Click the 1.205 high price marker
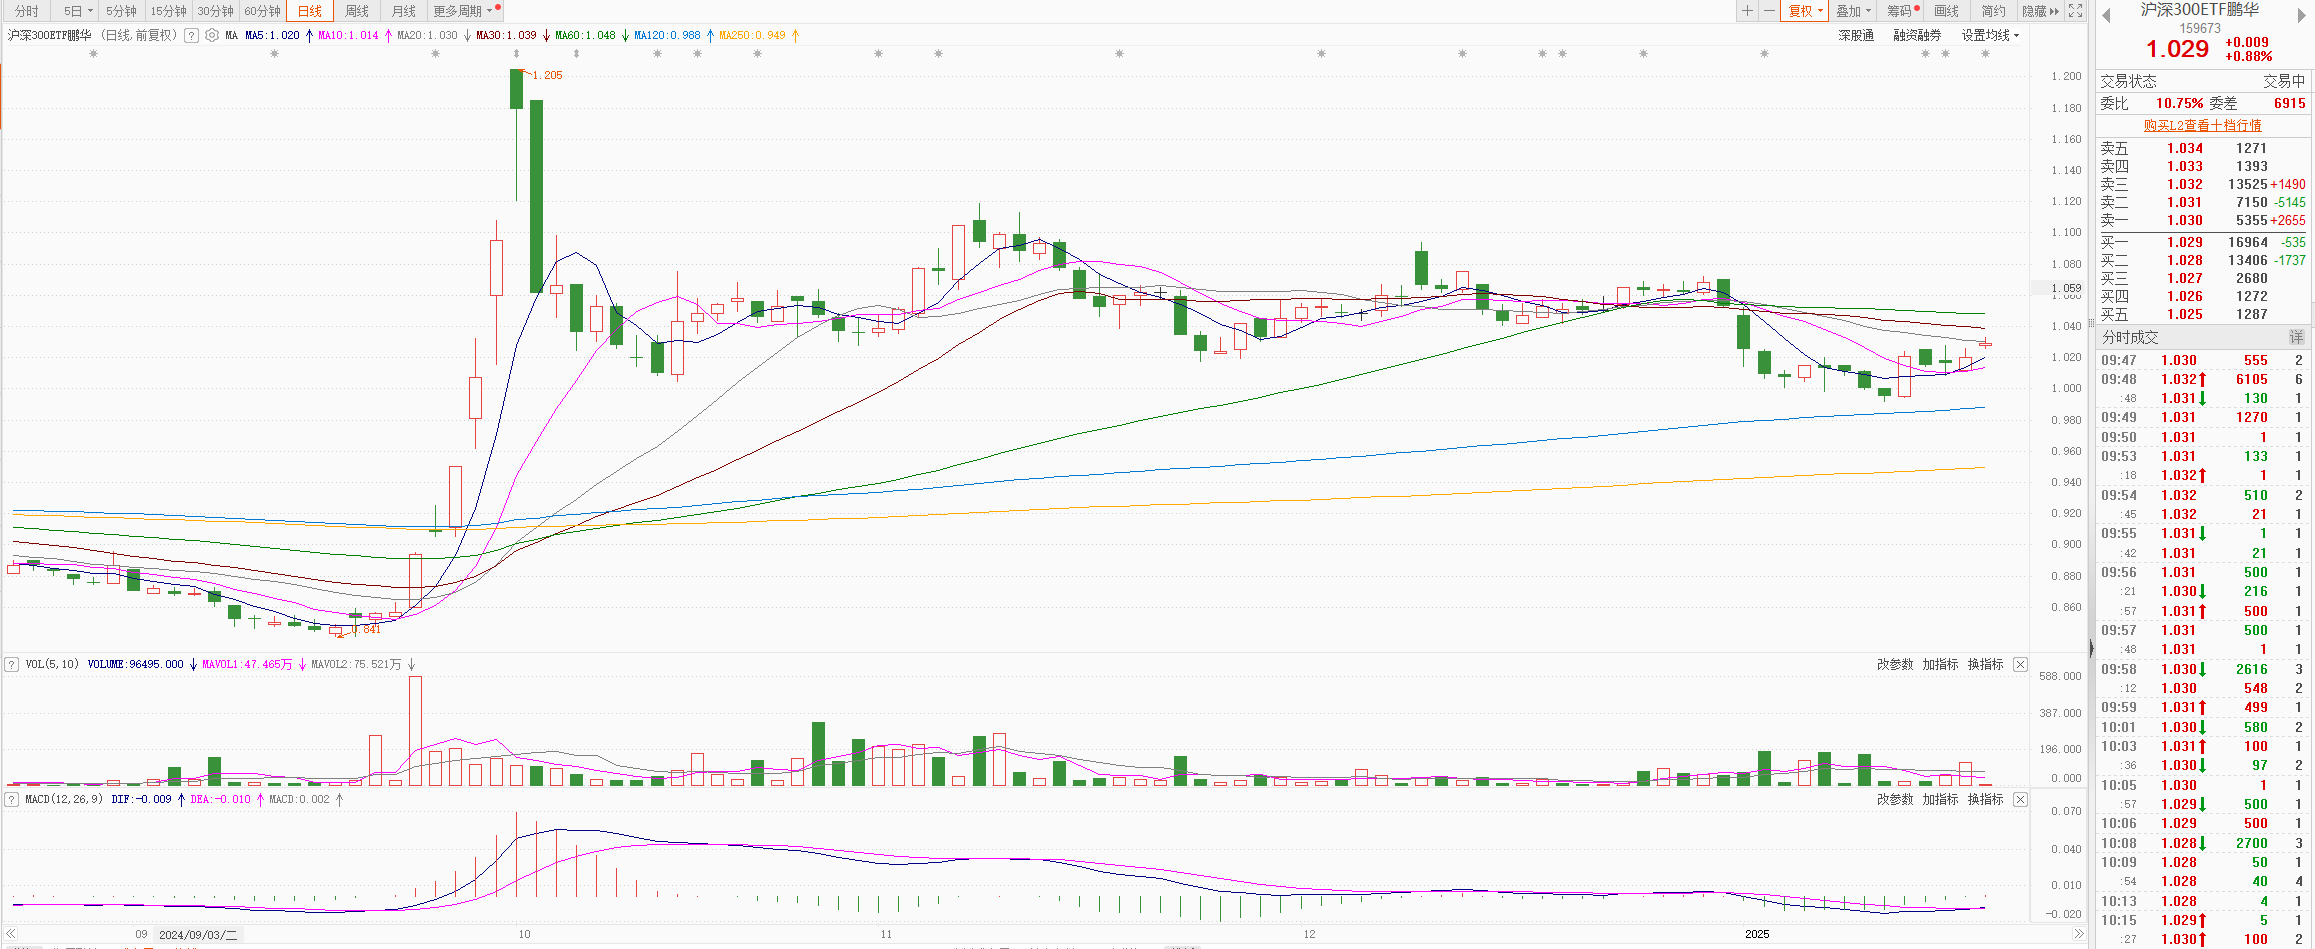 [x=547, y=75]
